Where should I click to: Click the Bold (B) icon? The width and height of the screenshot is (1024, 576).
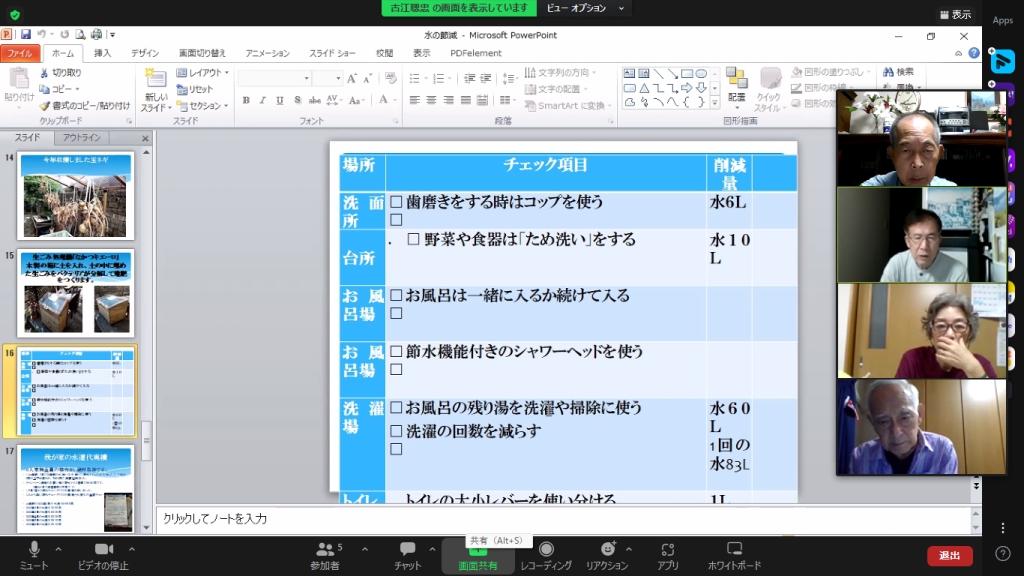click(246, 100)
